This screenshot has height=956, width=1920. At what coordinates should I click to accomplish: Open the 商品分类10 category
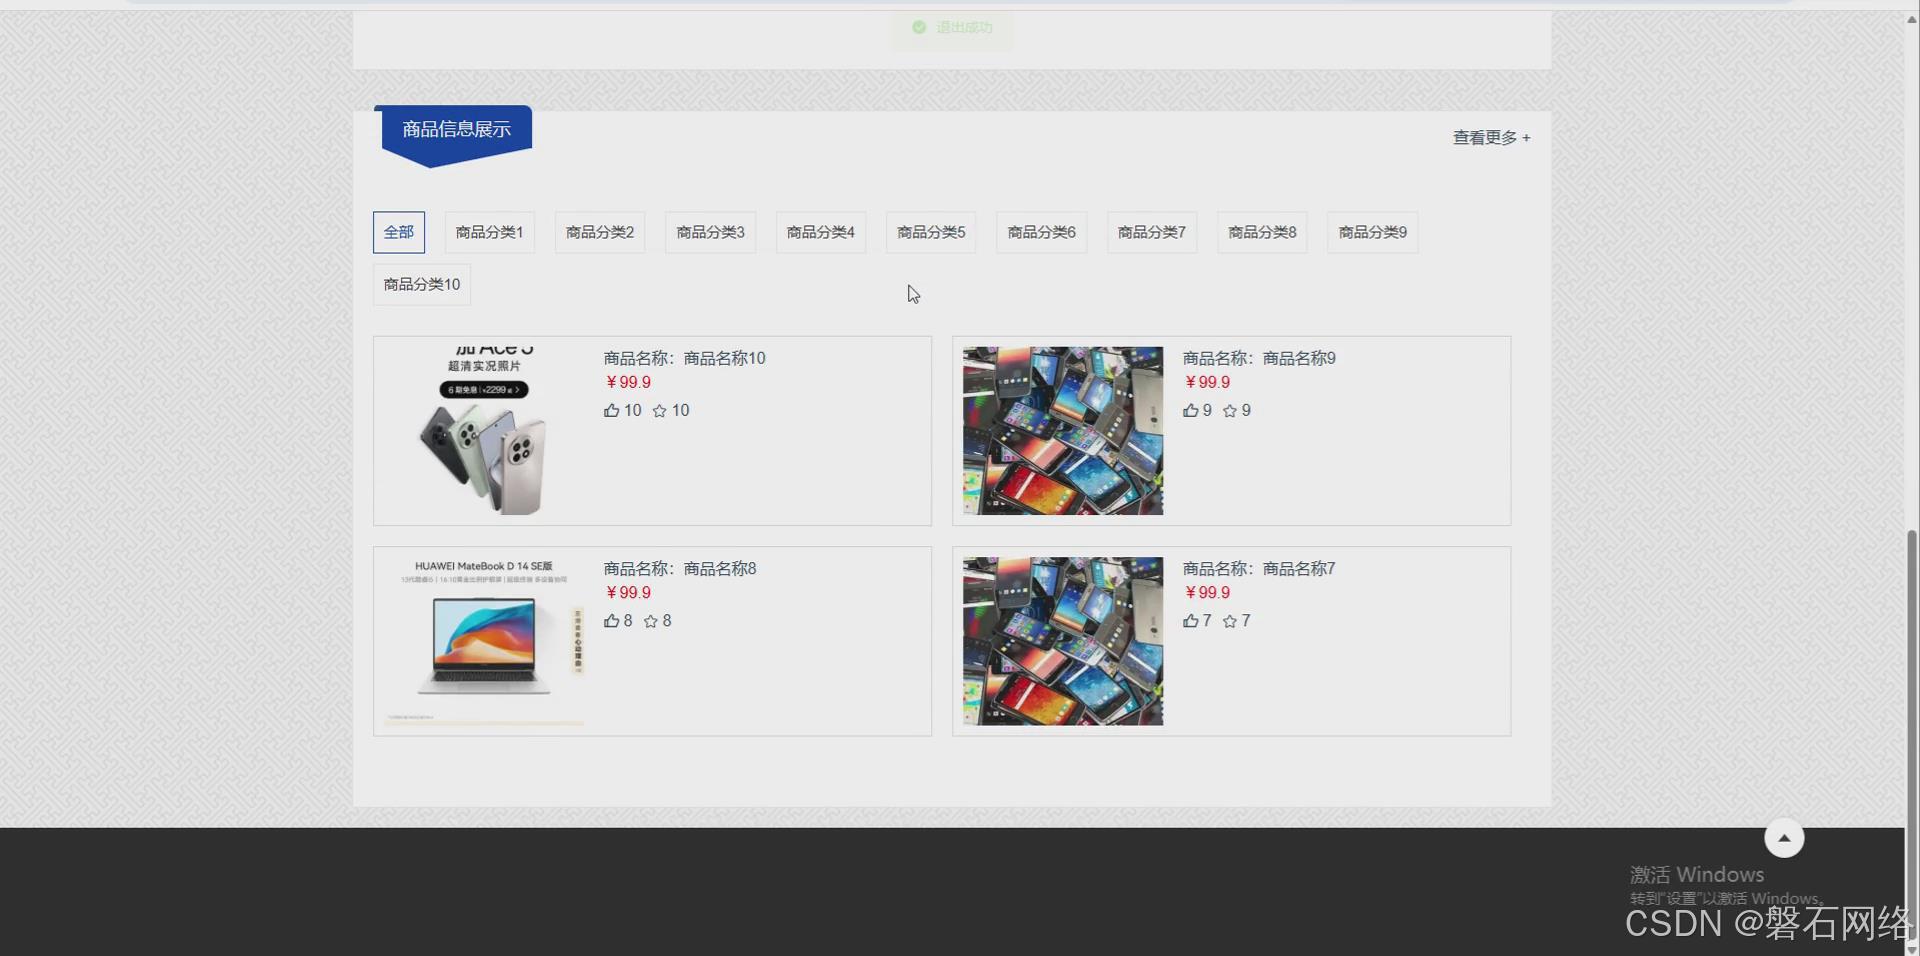pos(422,284)
